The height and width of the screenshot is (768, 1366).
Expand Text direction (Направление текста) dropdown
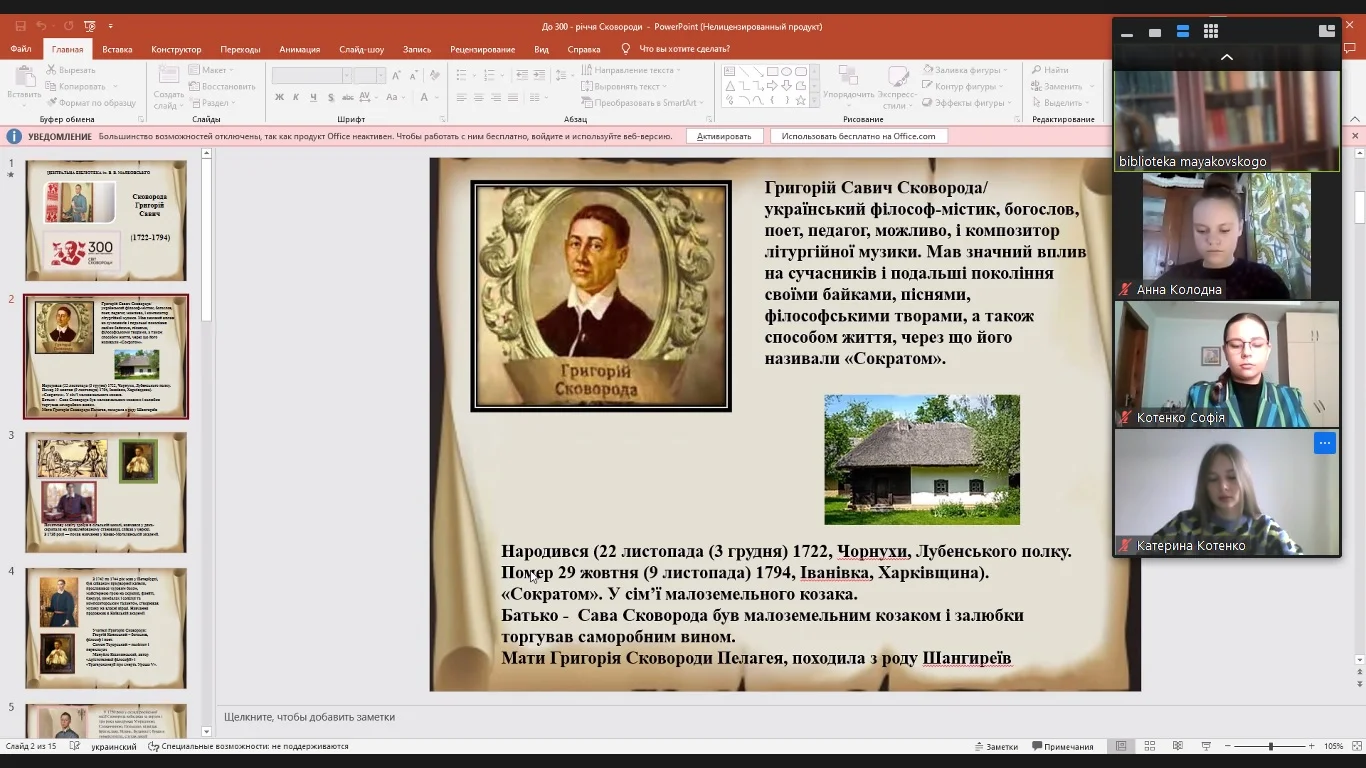click(629, 70)
